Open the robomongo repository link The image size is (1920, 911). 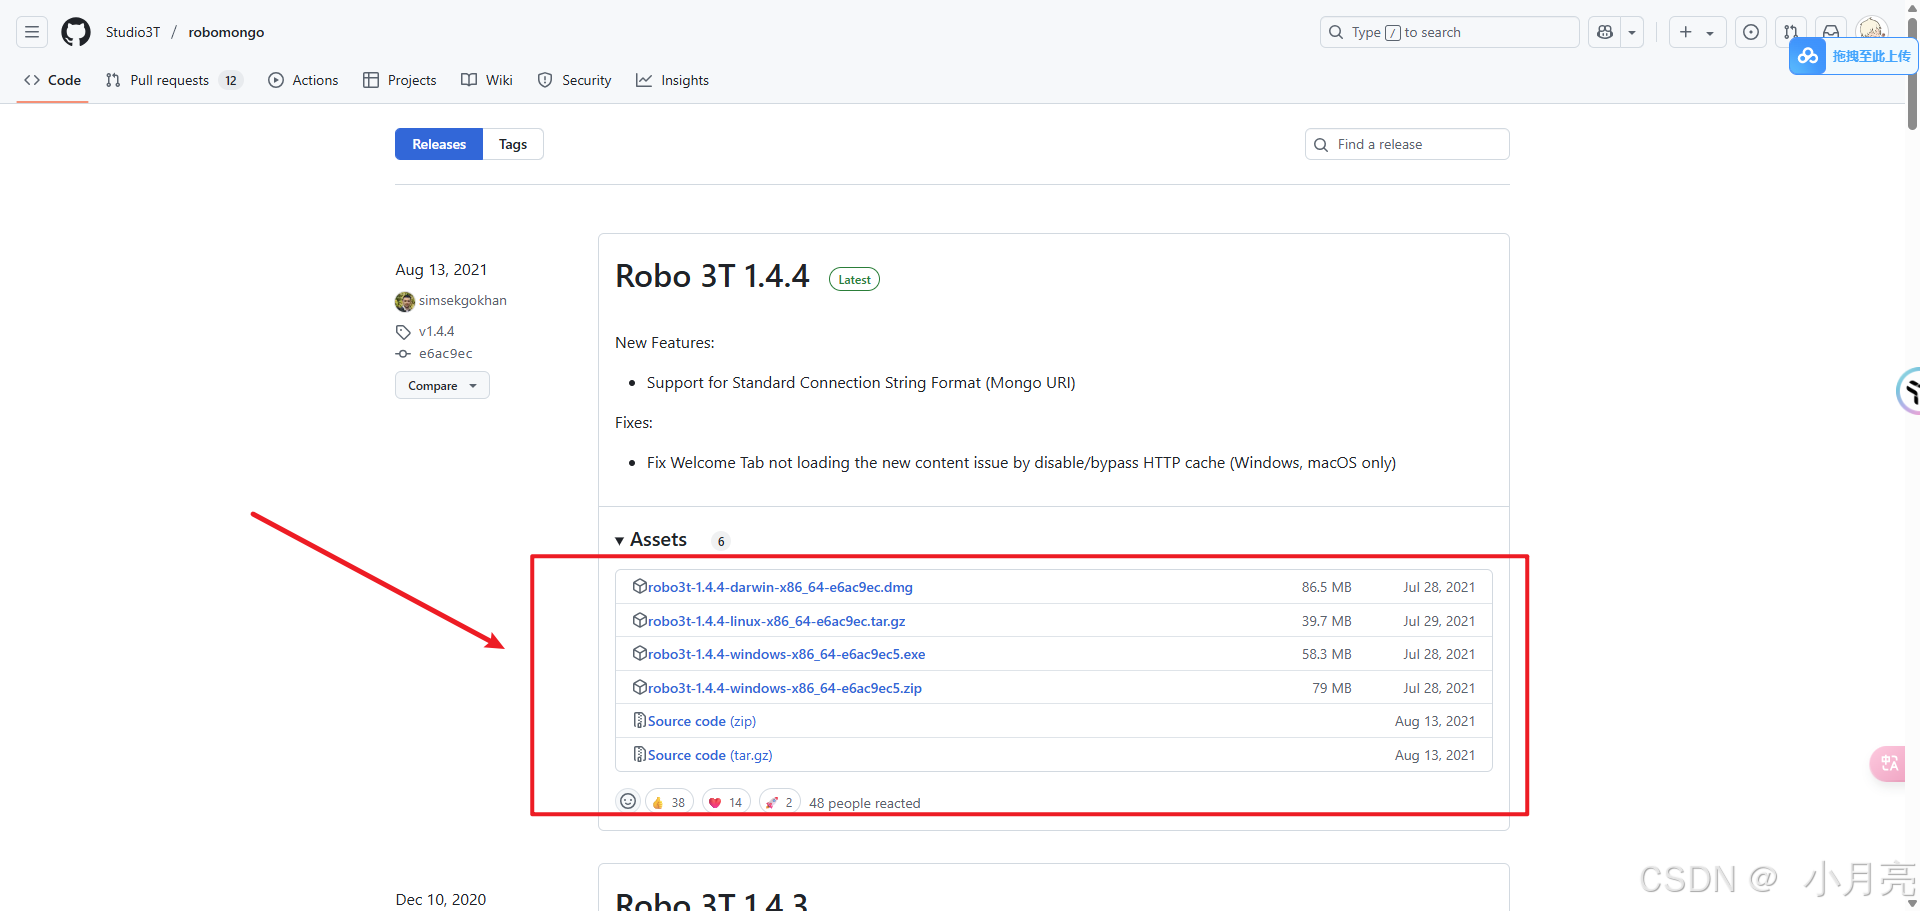pos(226,32)
